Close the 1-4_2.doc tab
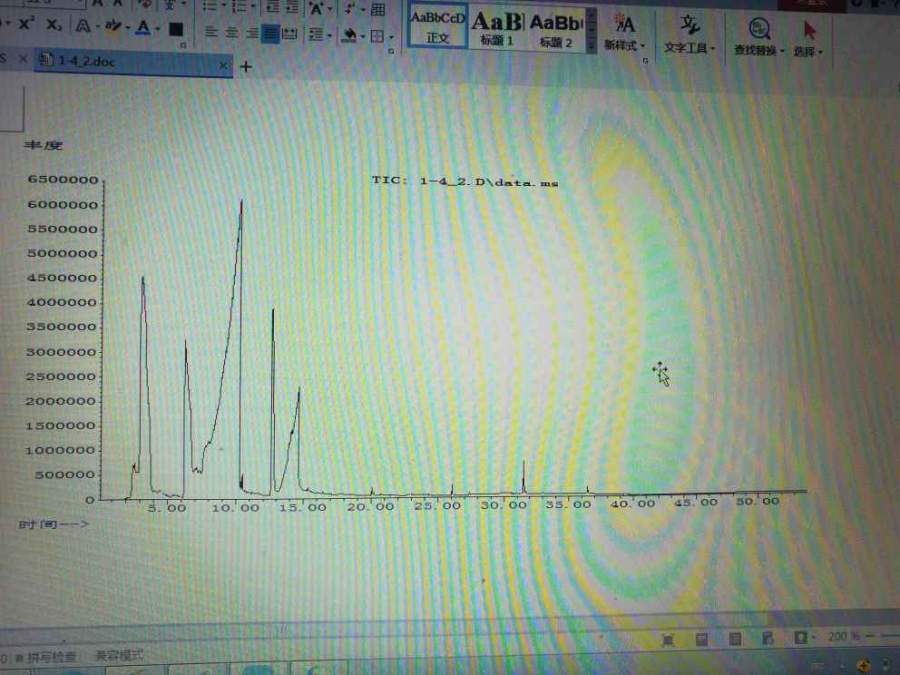The image size is (900, 675). (224, 67)
